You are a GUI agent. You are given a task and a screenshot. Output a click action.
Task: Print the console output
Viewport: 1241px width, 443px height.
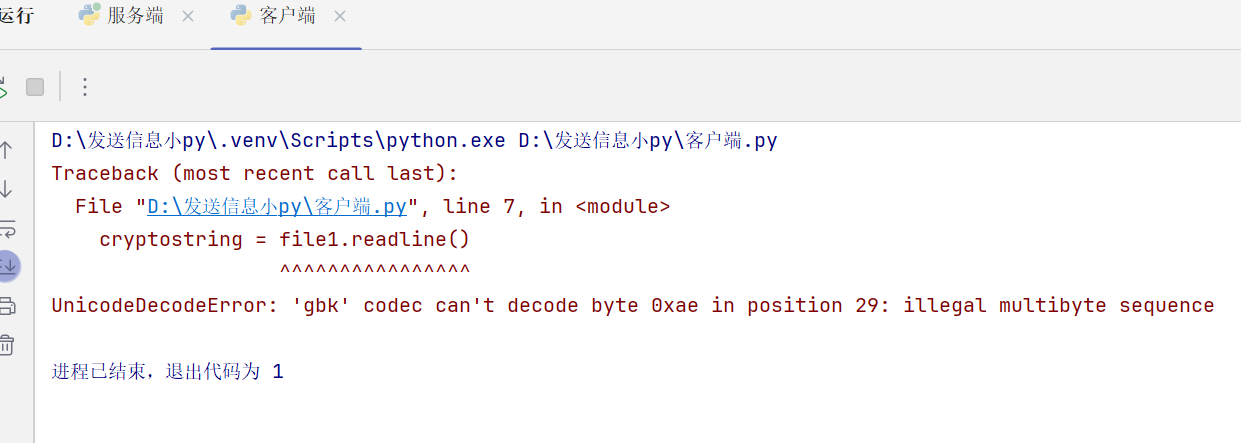pyautogui.click(x=6, y=306)
